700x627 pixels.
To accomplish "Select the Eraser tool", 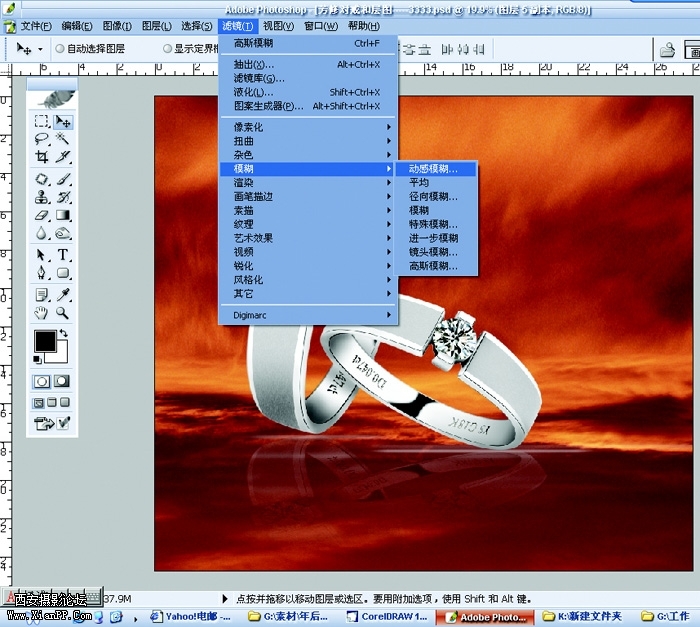I will pos(42,215).
